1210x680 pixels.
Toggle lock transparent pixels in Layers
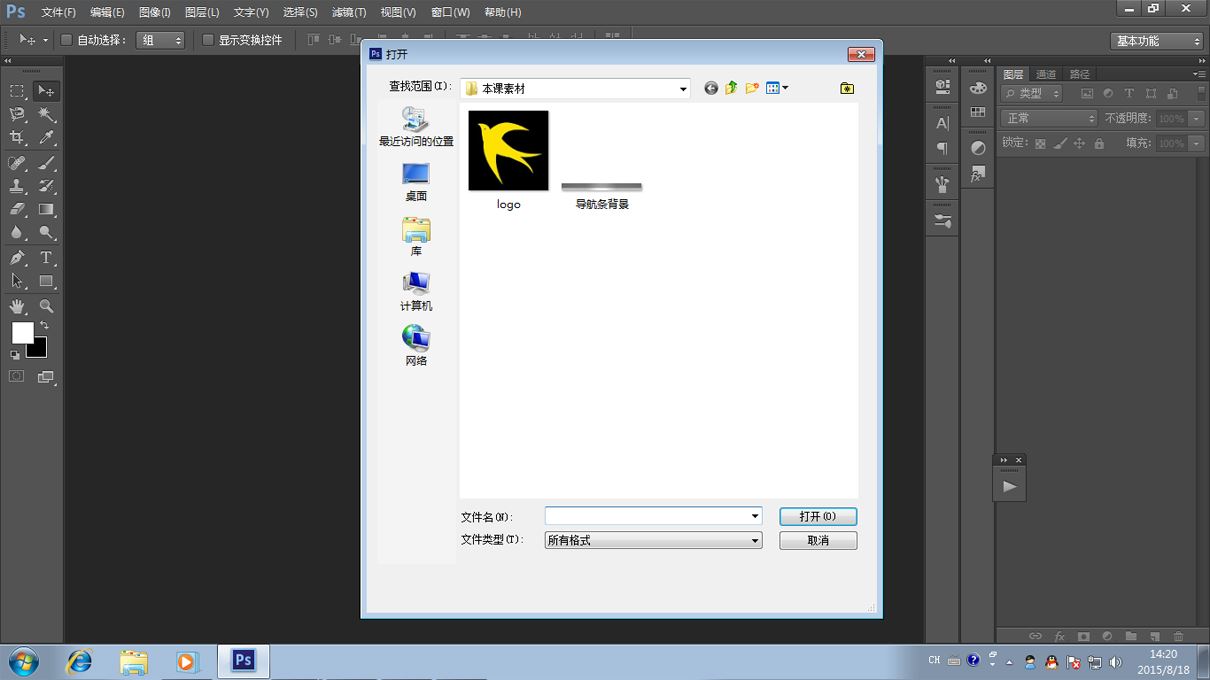(1040, 143)
